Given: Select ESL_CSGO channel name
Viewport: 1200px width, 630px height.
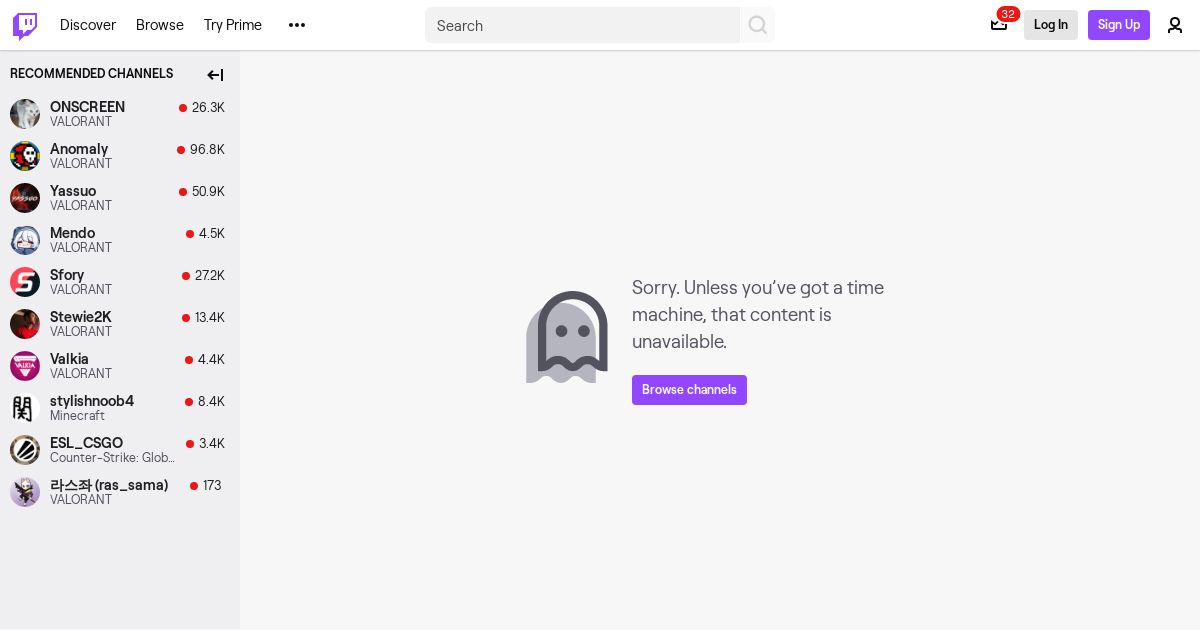Looking at the screenshot, I should click(x=86, y=443).
